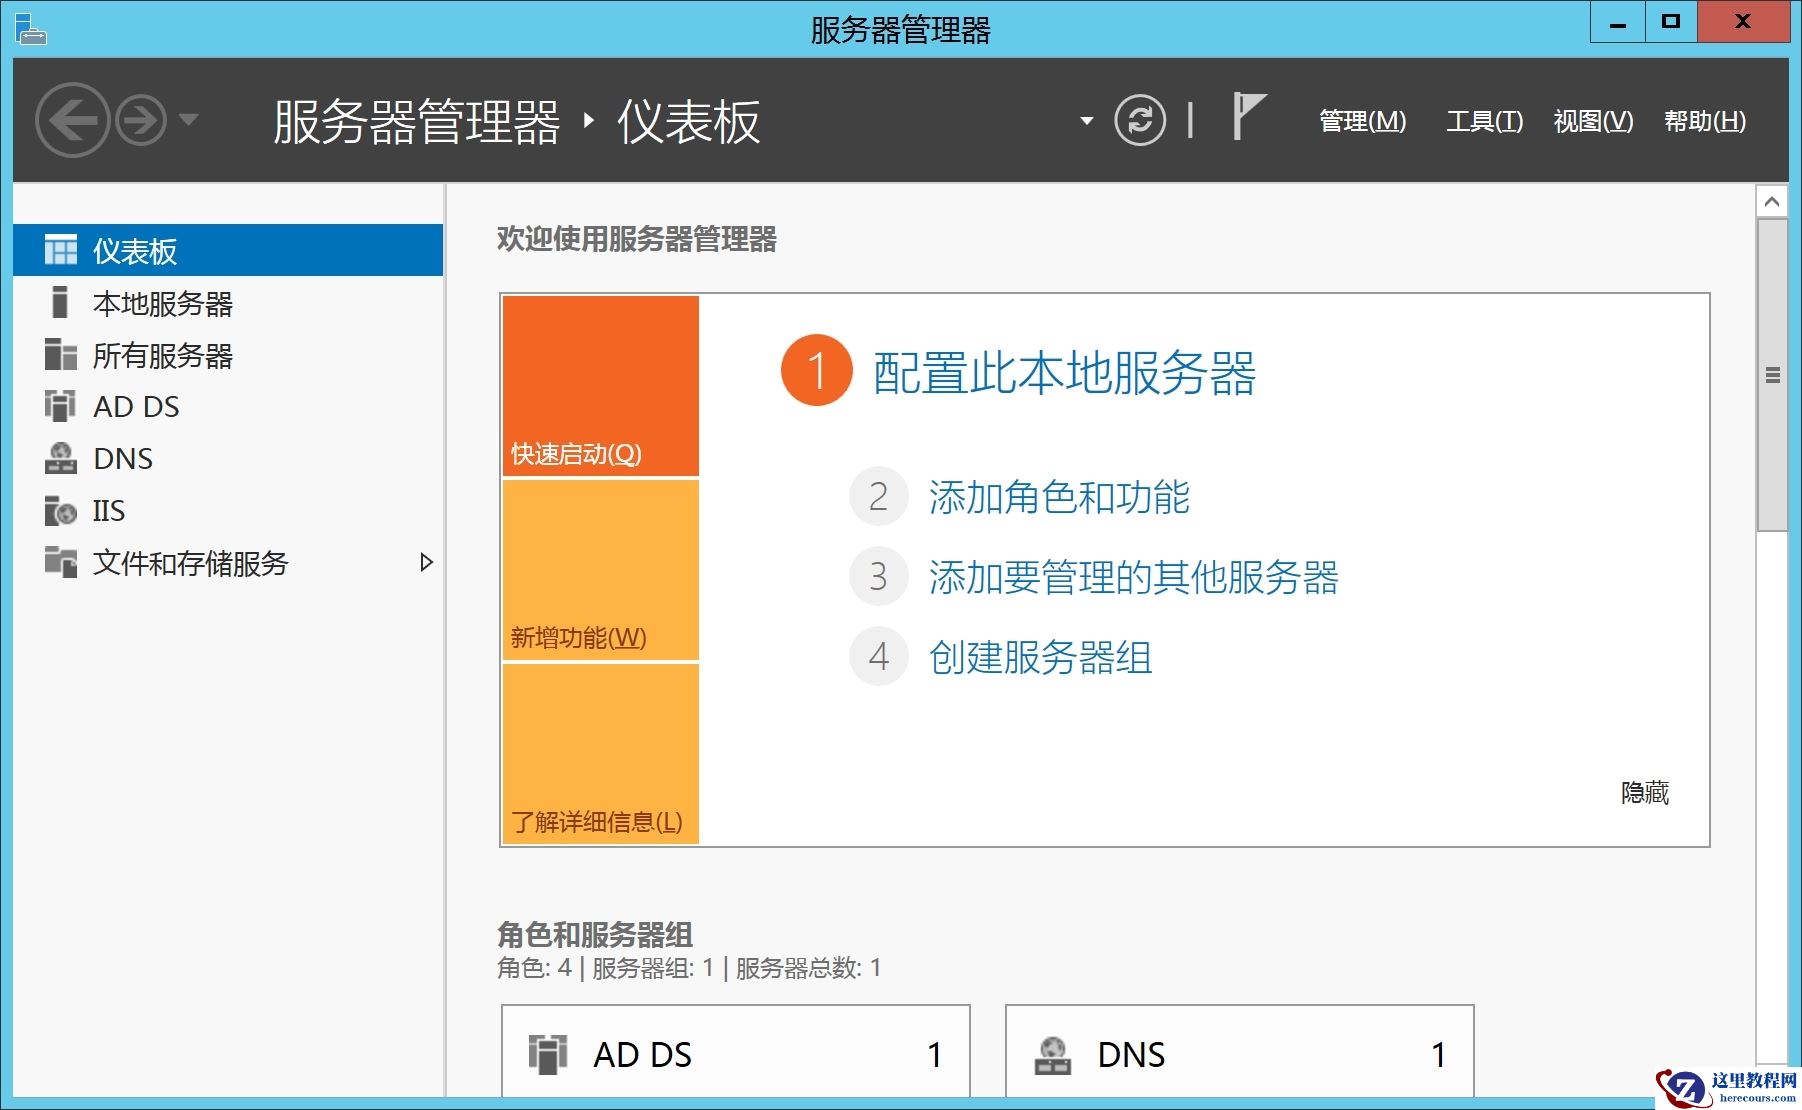This screenshot has height=1110, width=1802.
Task: Click the 隐藏 link to hide the welcome tile
Action: click(x=1645, y=793)
